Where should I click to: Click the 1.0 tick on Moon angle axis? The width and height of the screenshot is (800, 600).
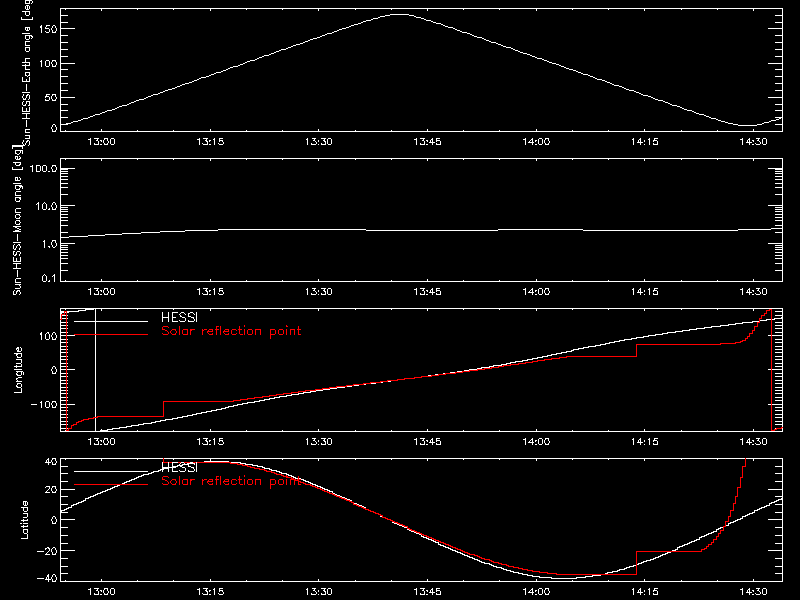coord(49,244)
